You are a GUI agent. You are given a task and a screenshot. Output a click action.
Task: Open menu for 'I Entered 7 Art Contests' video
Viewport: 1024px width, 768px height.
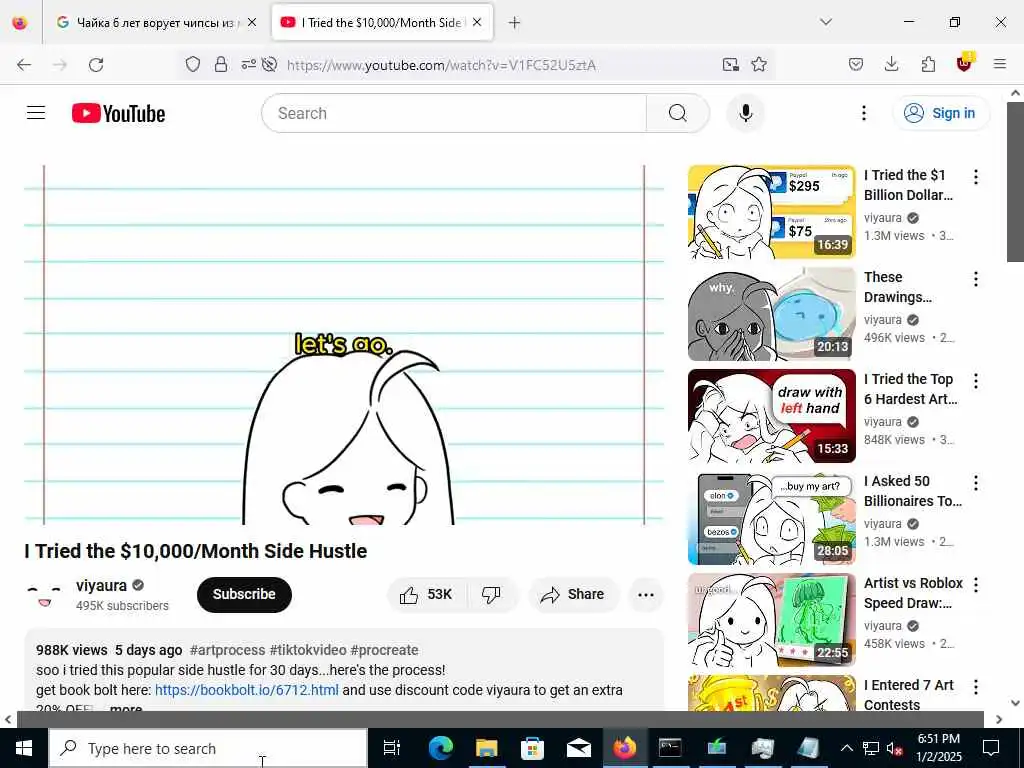tap(976, 687)
